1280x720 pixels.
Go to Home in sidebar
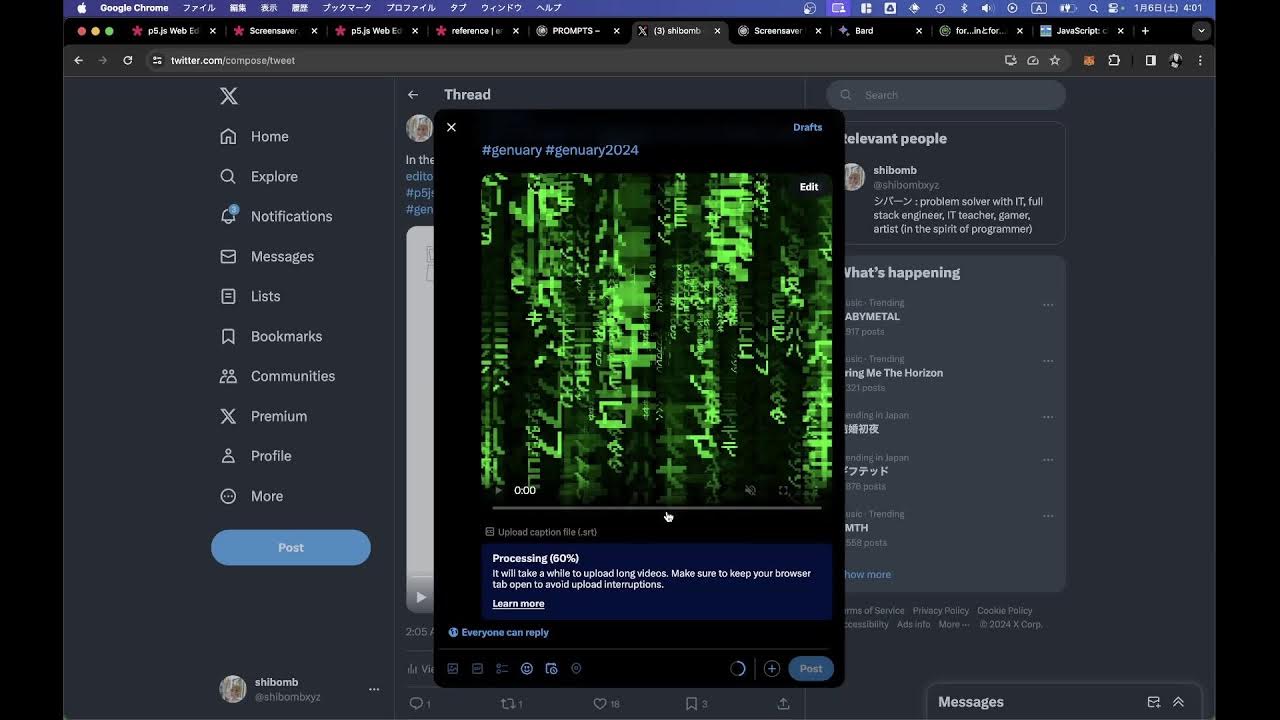(255, 136)
